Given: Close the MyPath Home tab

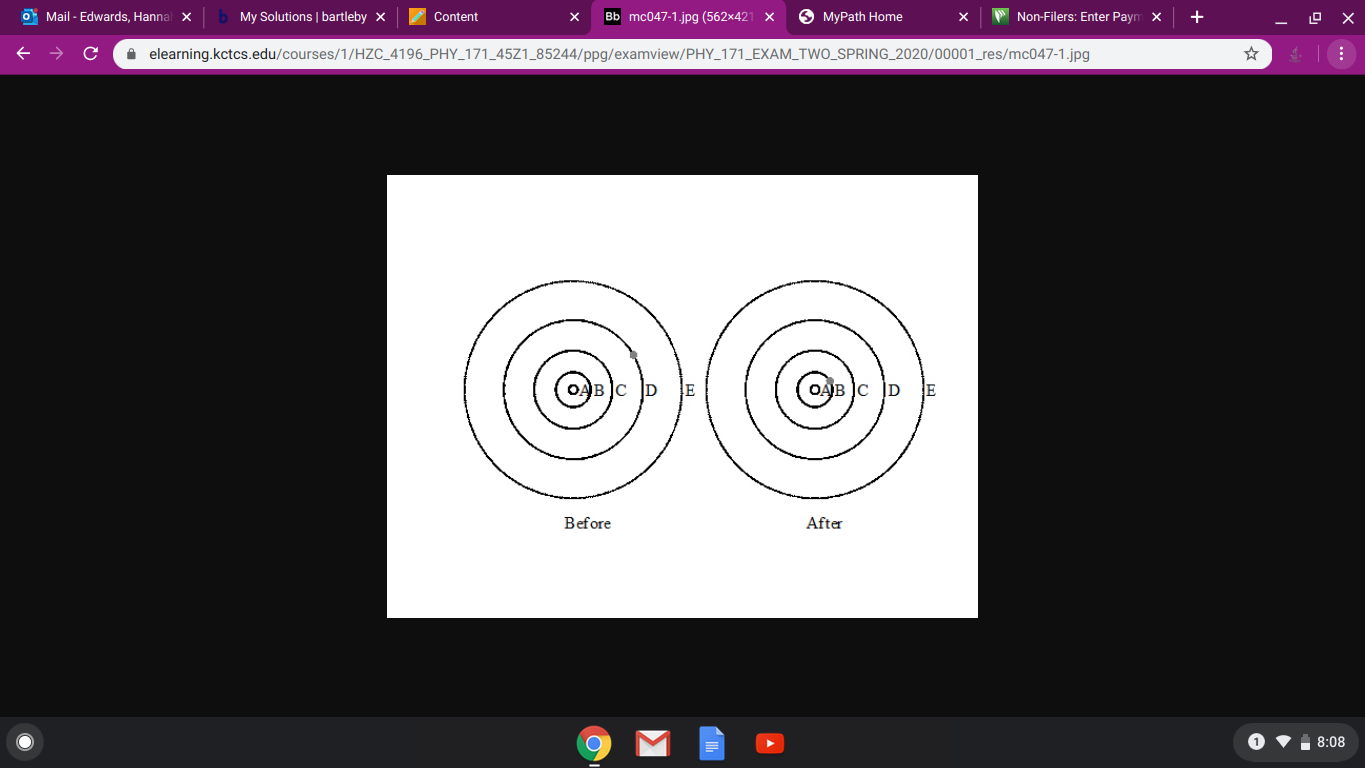Looking at the screenshot, I should pyautogui.click(x=963, y=17).
